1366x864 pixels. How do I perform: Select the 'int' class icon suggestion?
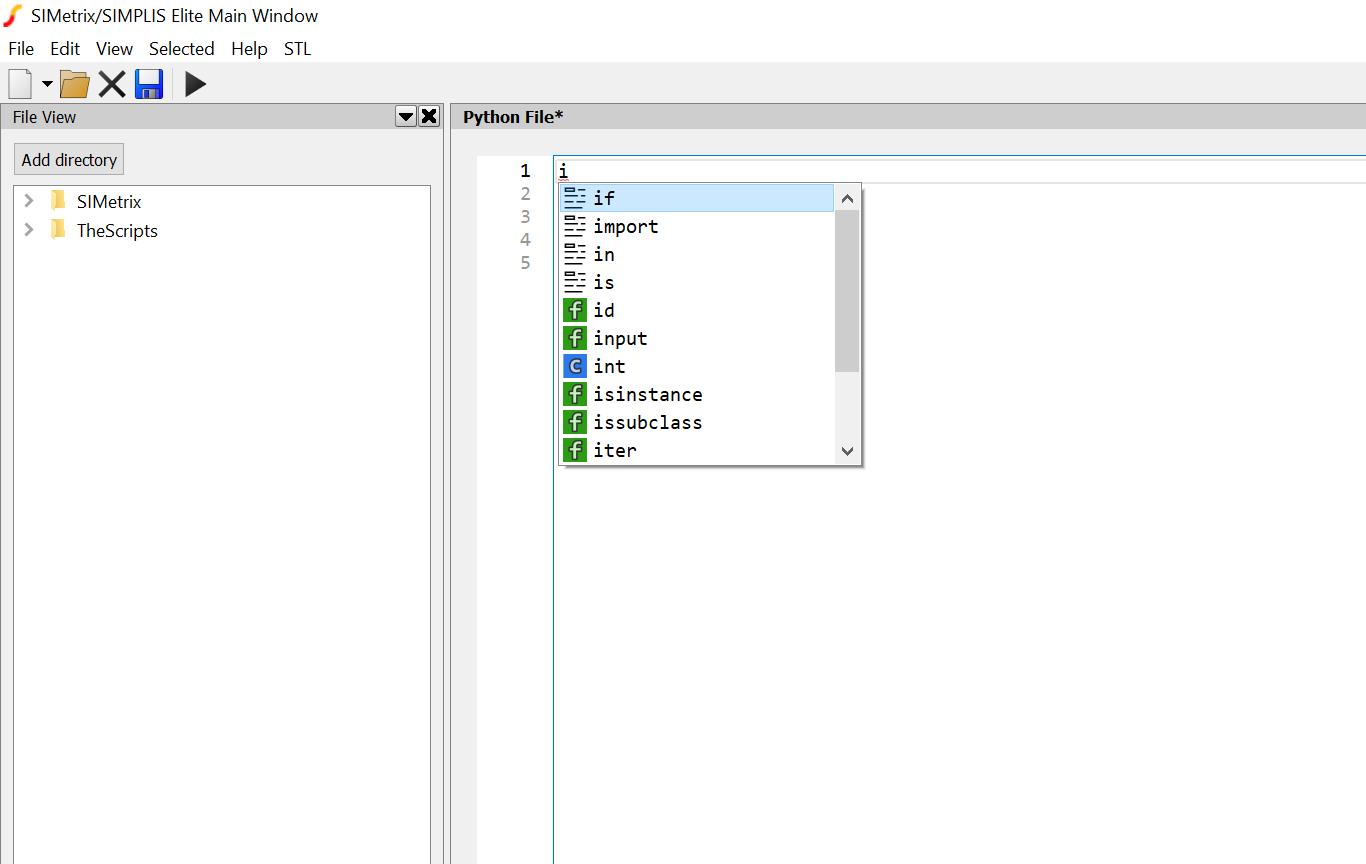coord(575,367)
